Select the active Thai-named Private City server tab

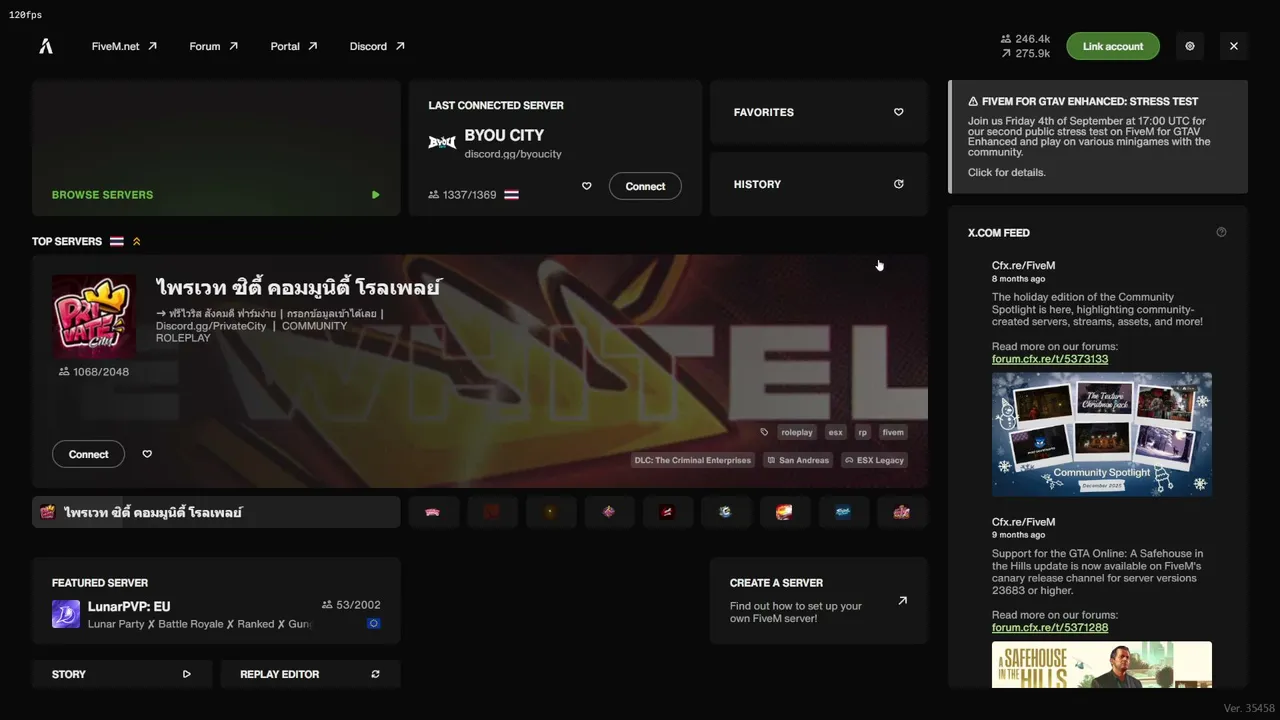point(216,512)
